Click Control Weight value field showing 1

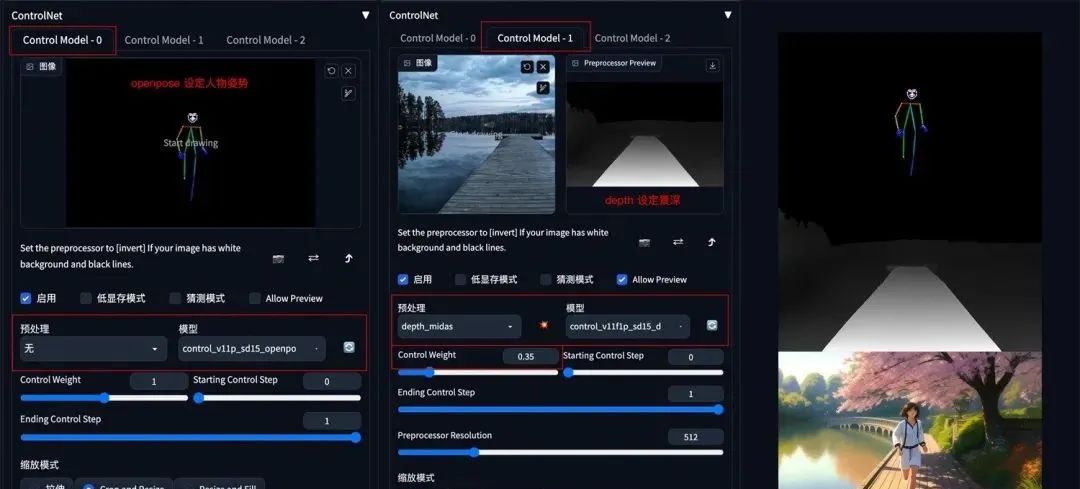coord(158,382)
